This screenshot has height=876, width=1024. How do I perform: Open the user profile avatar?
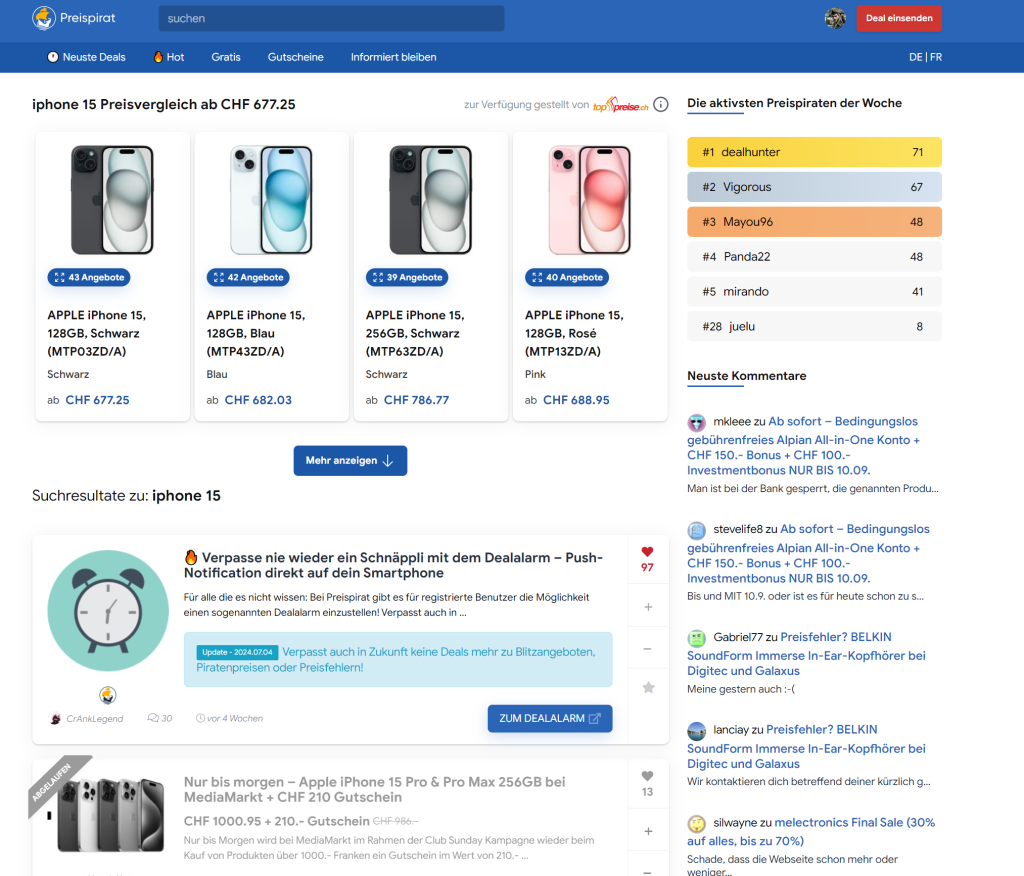[x=835, y=18]
